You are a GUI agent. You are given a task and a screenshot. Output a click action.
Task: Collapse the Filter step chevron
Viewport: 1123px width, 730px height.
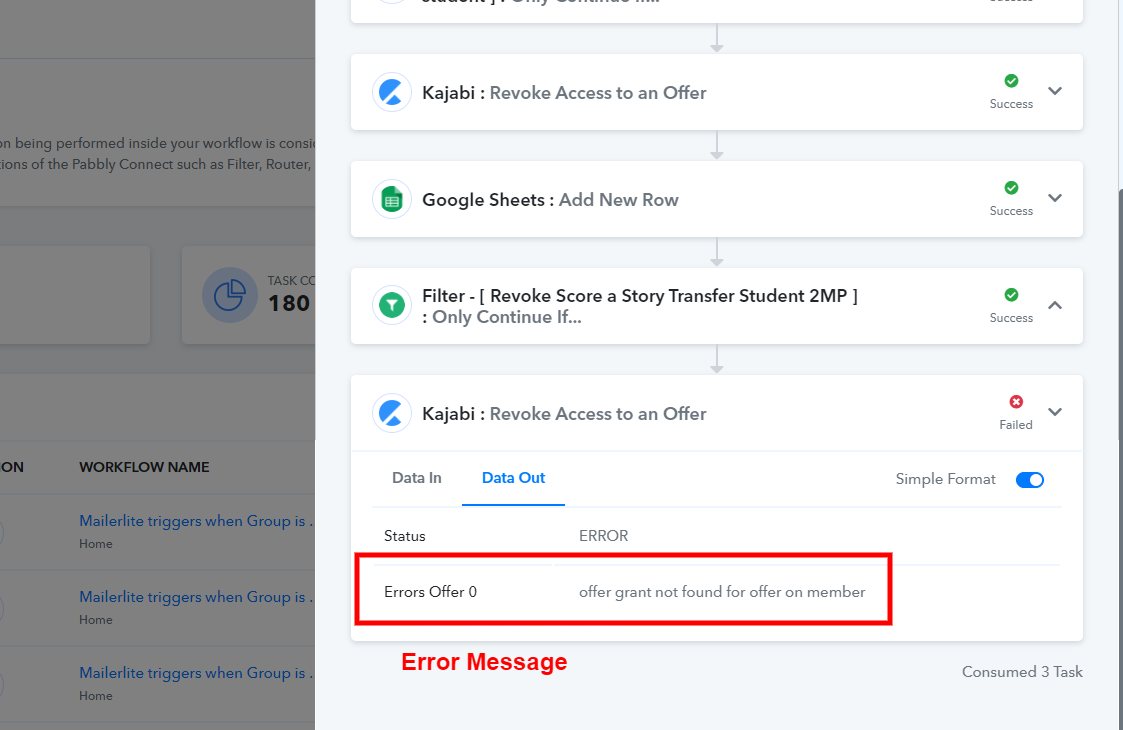(1055, 305)
